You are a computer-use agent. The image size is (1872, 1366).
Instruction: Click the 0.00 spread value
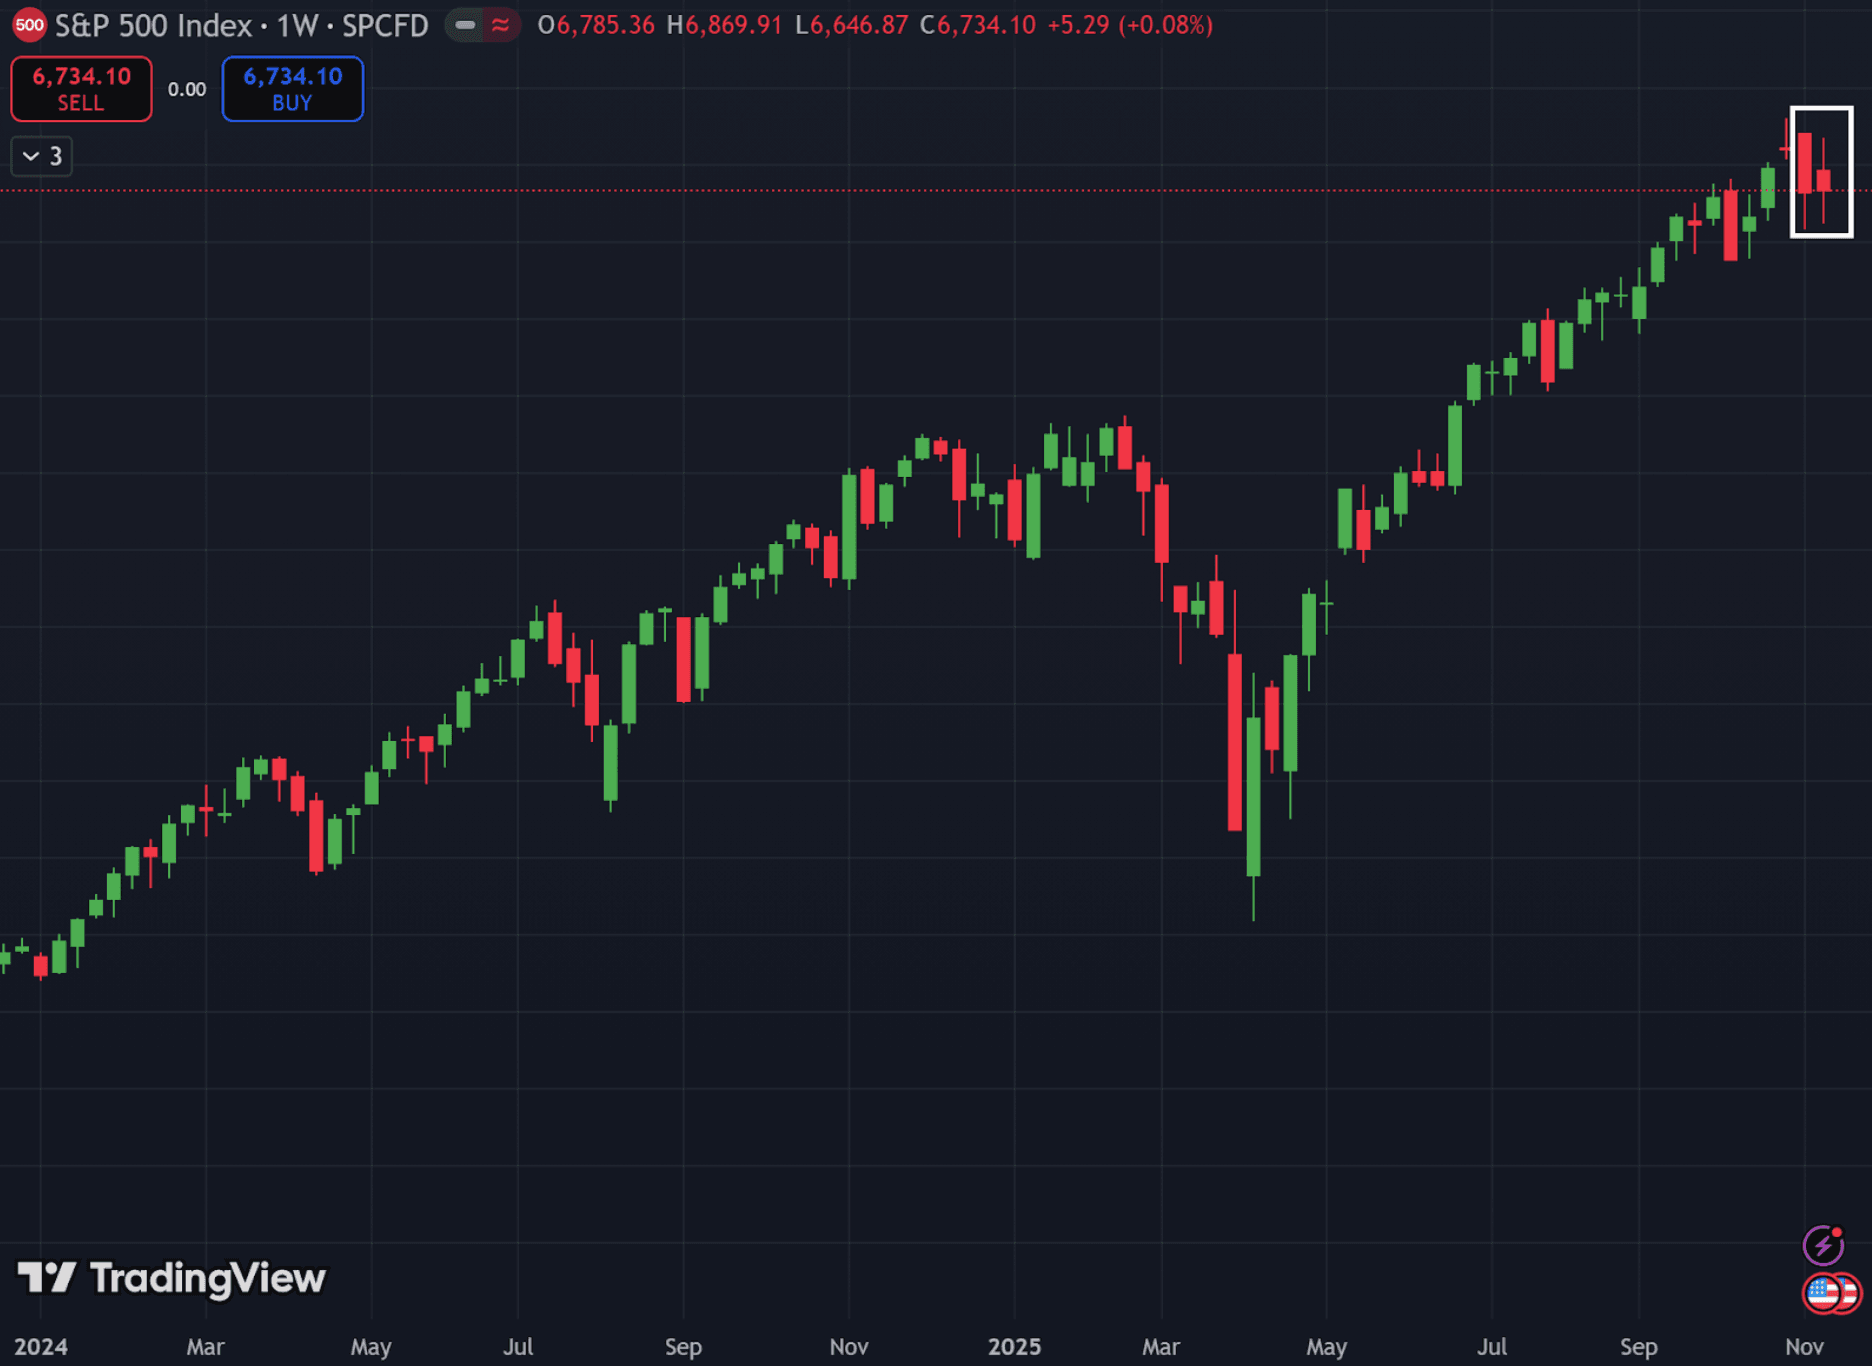click(187, 90)
